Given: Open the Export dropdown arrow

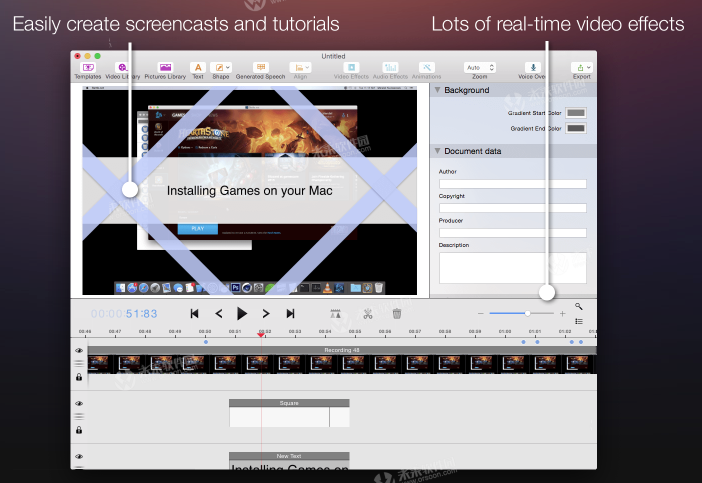Looking at the screenshot, I should 589,68.
